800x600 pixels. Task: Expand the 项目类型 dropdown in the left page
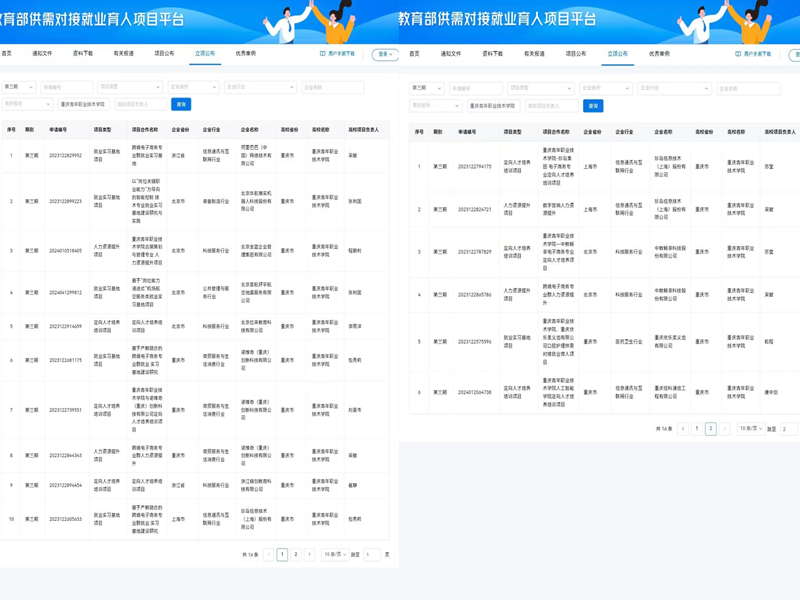pos(130,87)
